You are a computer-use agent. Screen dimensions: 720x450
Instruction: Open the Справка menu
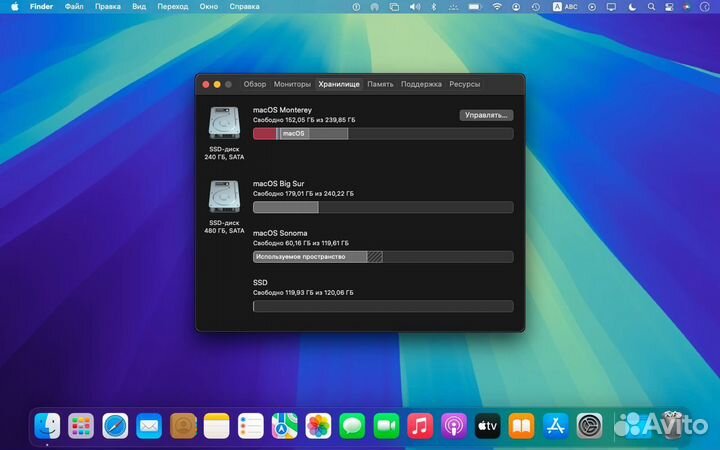244,7
